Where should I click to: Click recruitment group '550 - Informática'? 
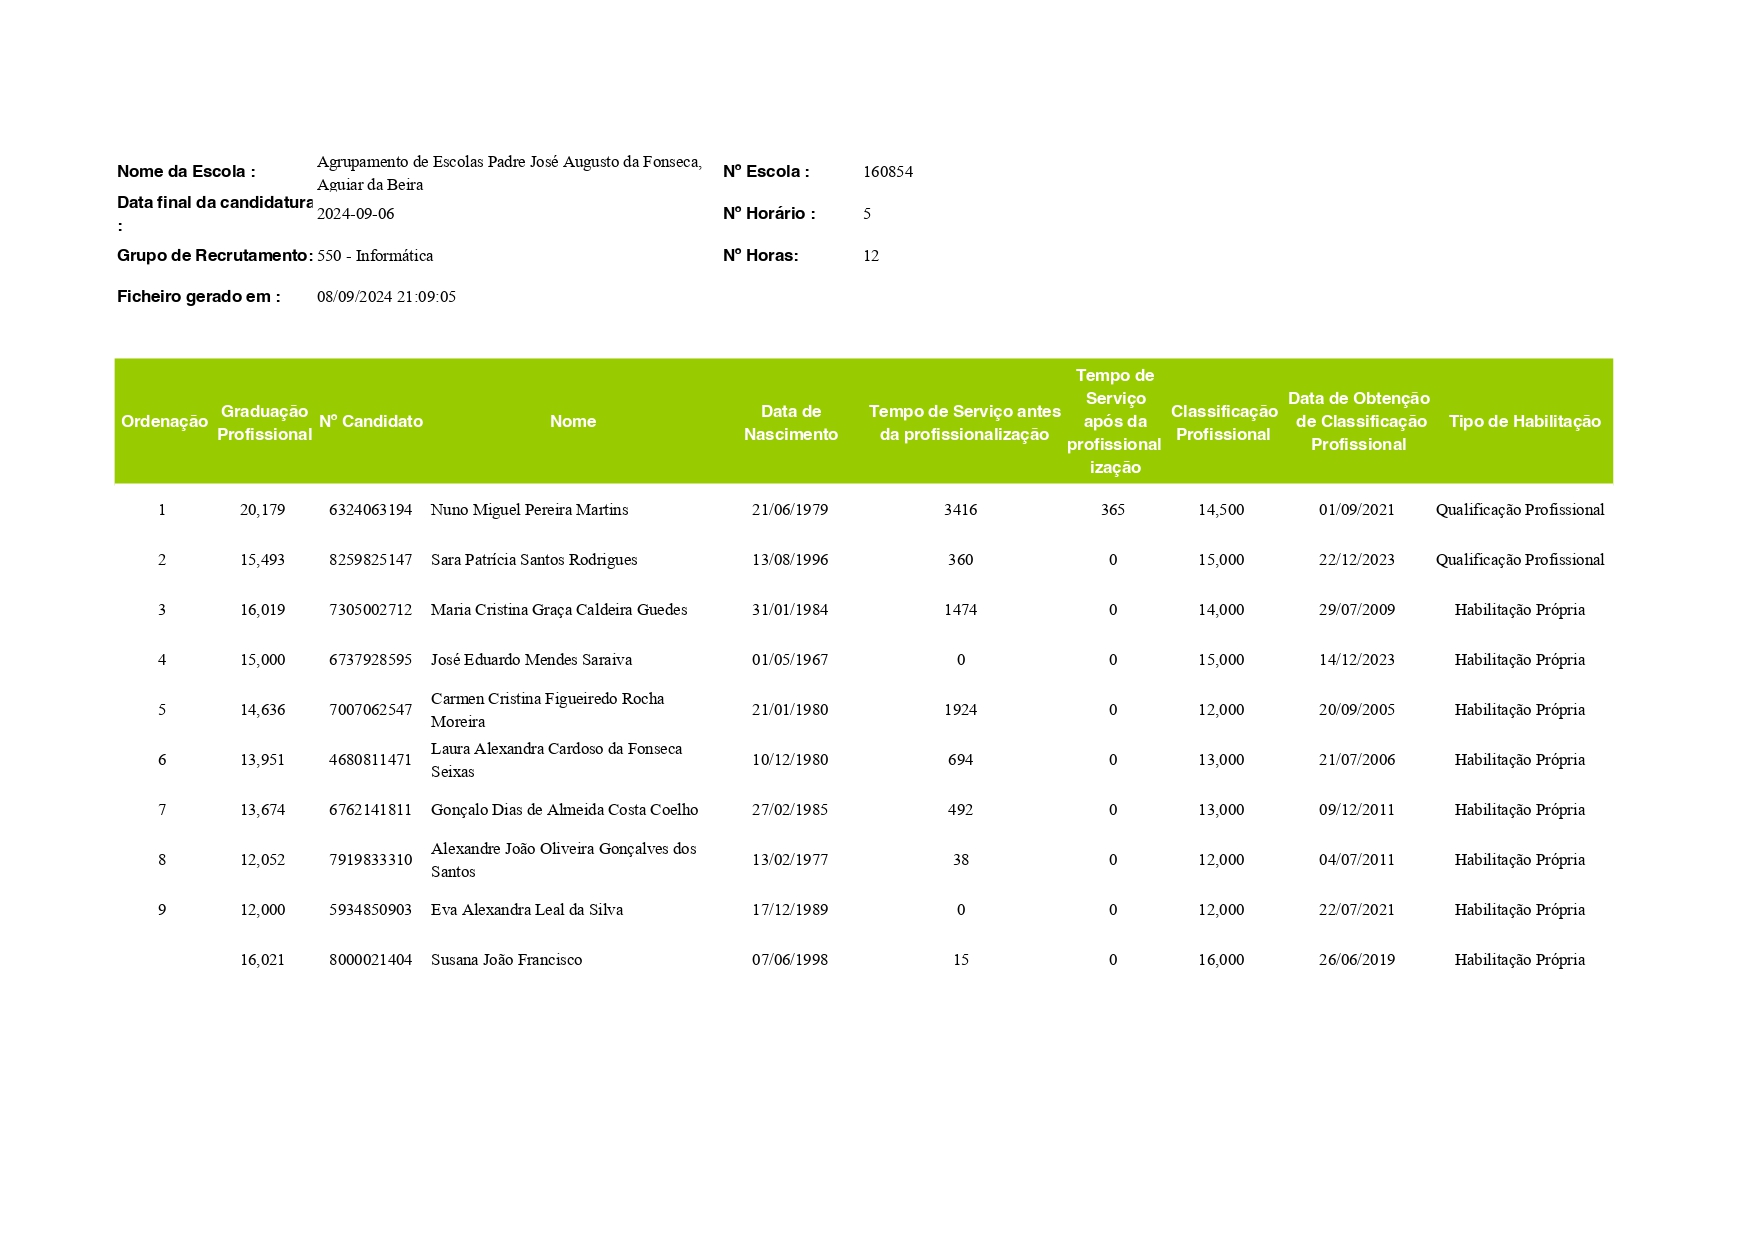point(375,256)
